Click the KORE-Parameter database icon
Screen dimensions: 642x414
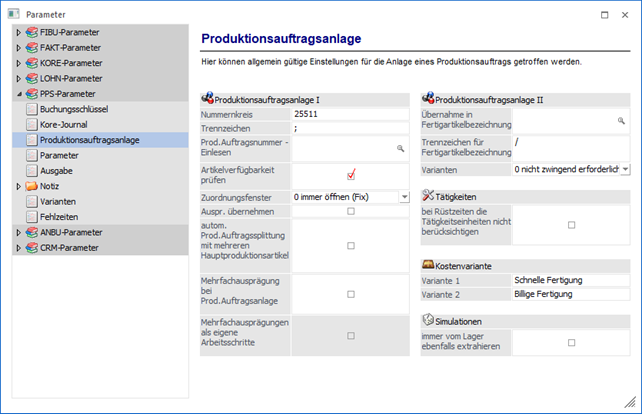pos(32,63)
